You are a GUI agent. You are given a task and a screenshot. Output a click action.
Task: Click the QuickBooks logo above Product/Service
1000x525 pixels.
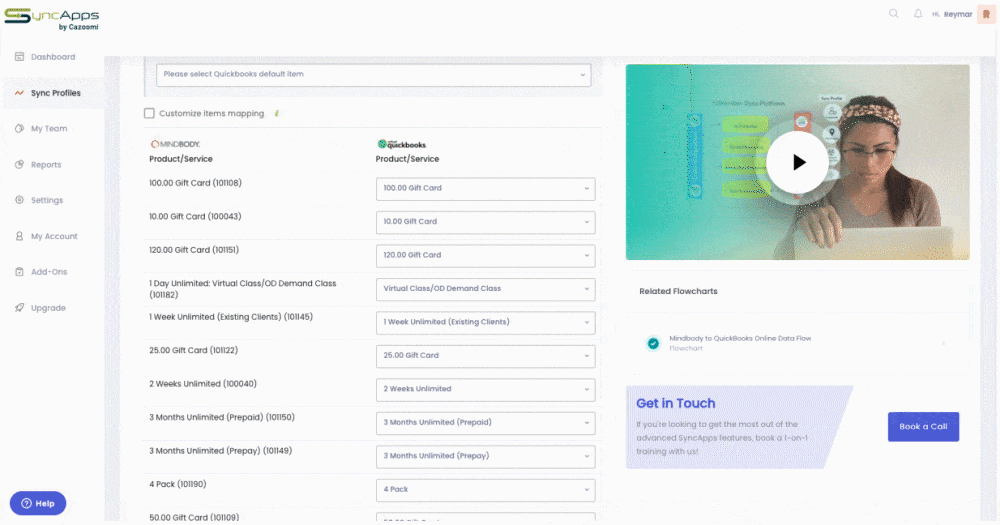tap(401, 144)
